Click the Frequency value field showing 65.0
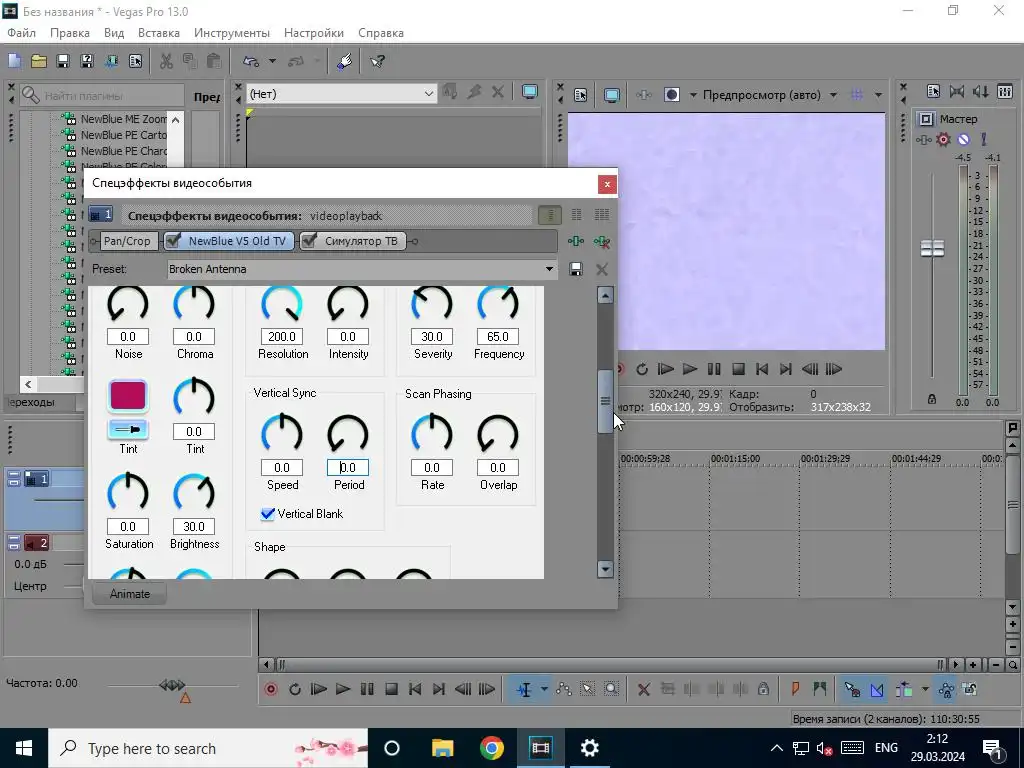The image size is (1024, 768). pyautogui.click(x=498, y=336)
